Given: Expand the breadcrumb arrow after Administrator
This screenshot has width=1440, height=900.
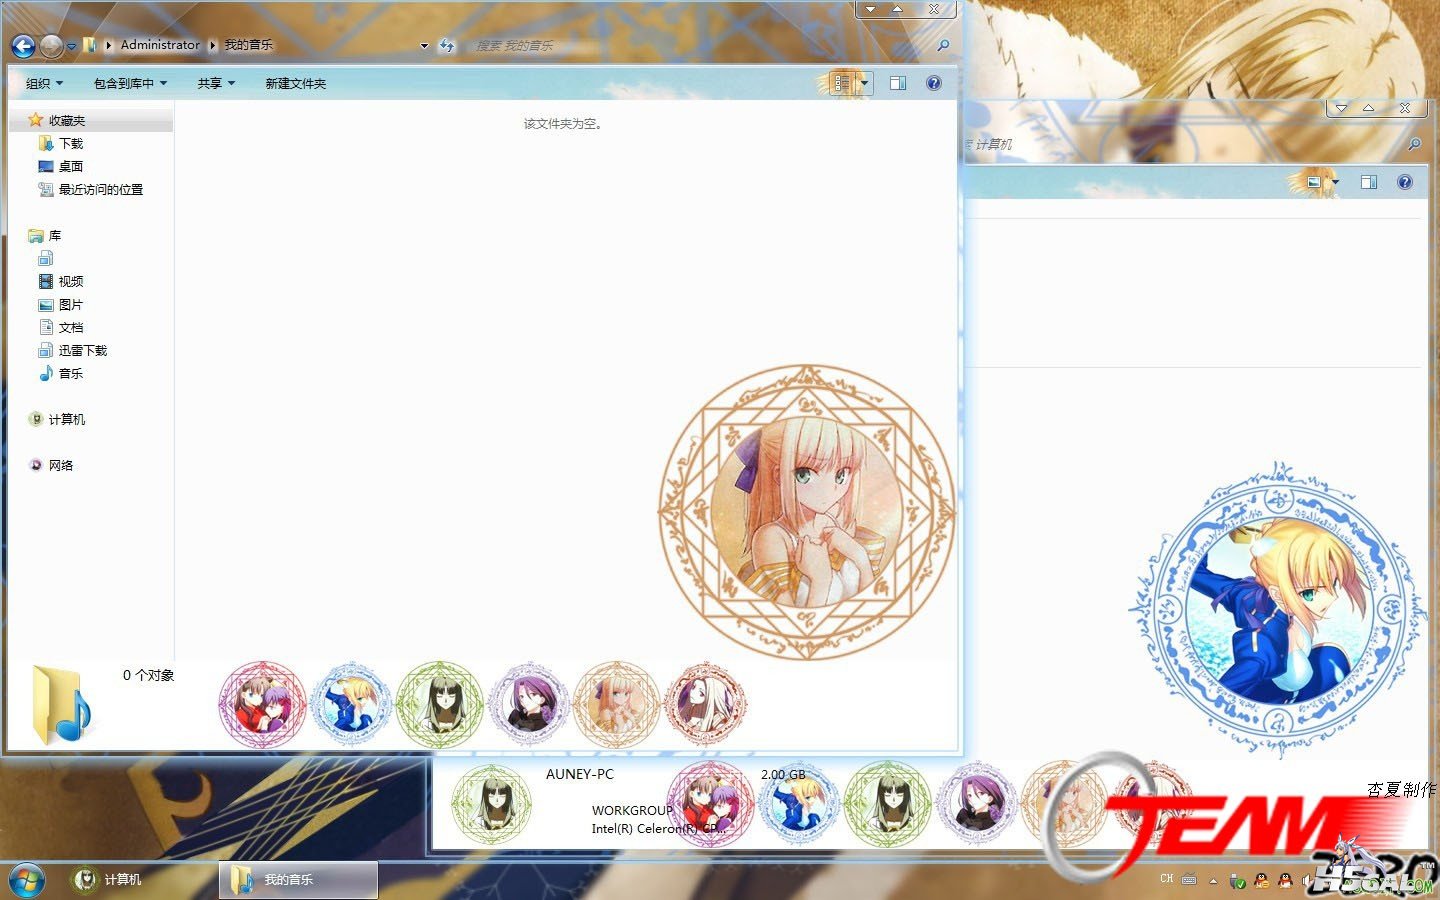Looking at the screenshot, I should 213,45.
